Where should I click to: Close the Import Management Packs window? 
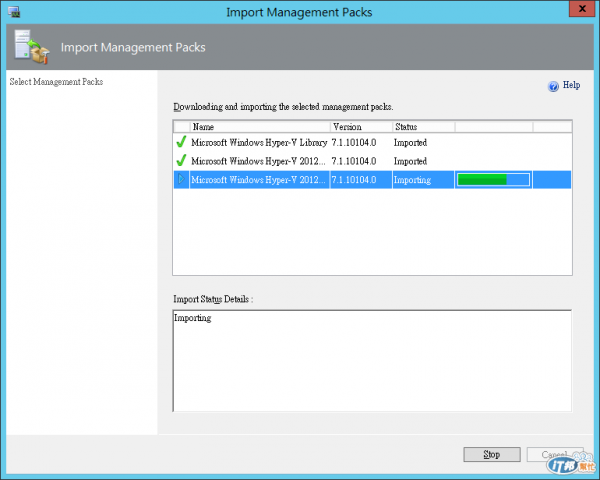click(582, 8)
